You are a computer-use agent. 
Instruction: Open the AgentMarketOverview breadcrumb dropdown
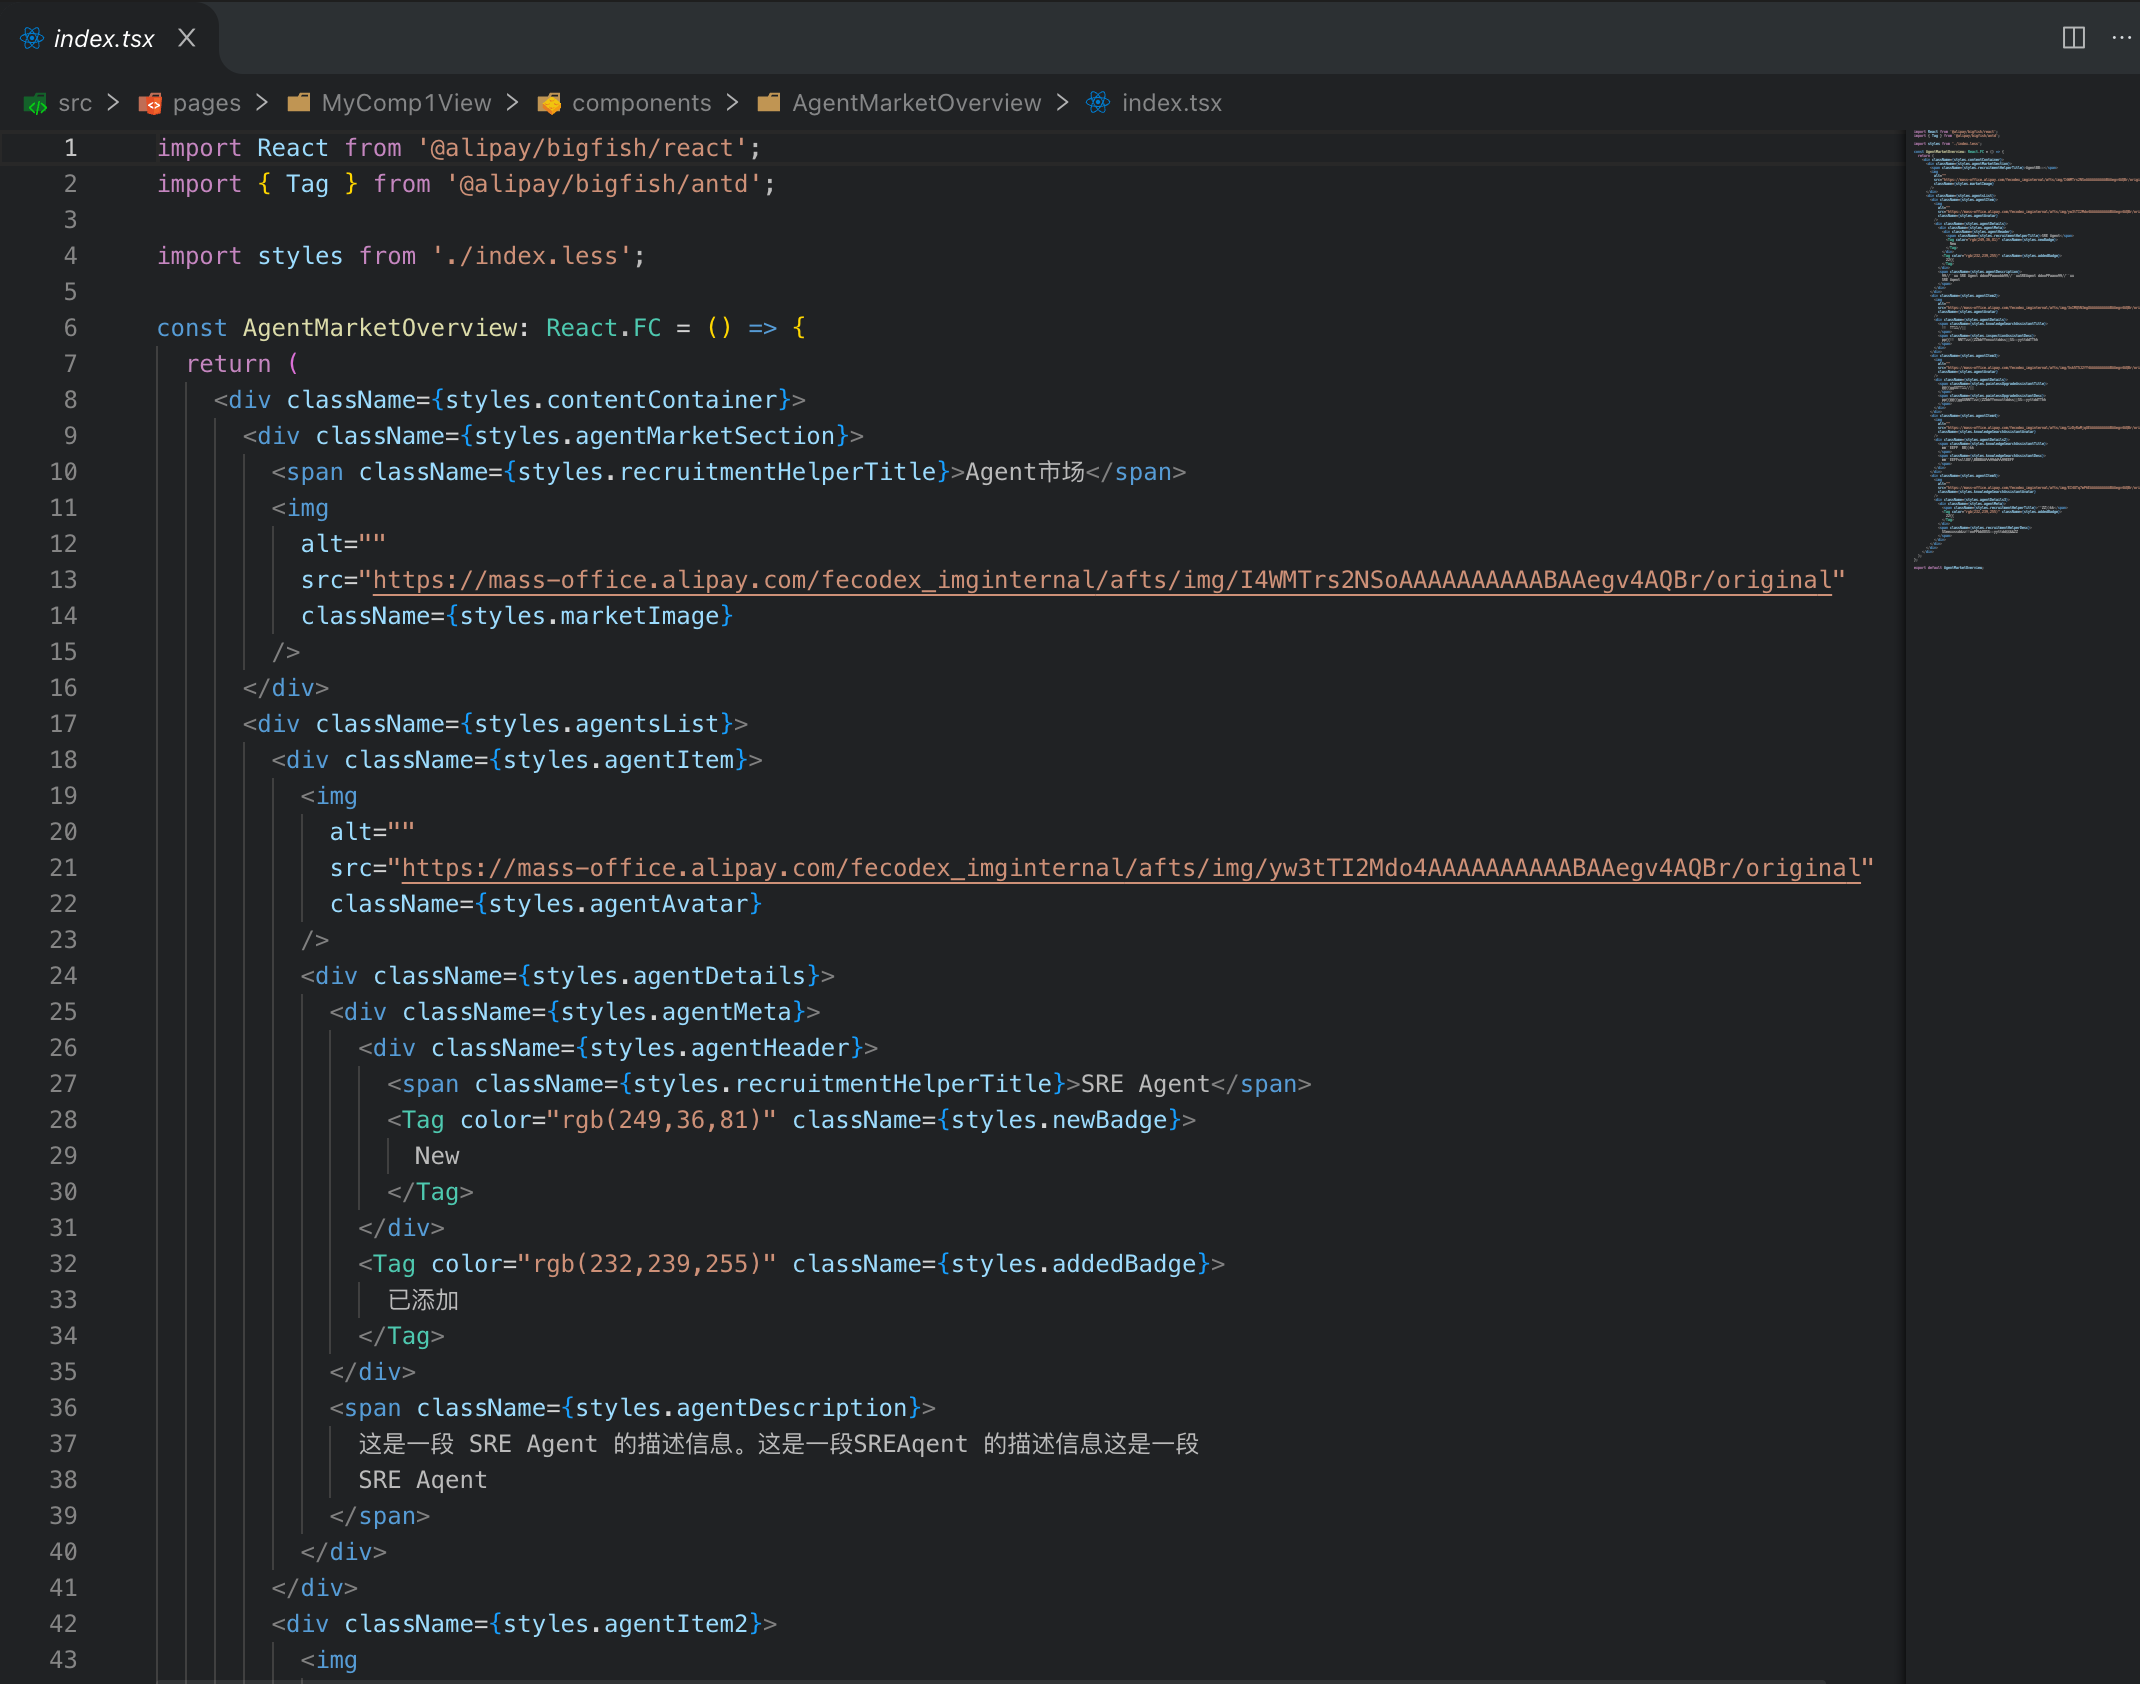(x=916, y=103)
